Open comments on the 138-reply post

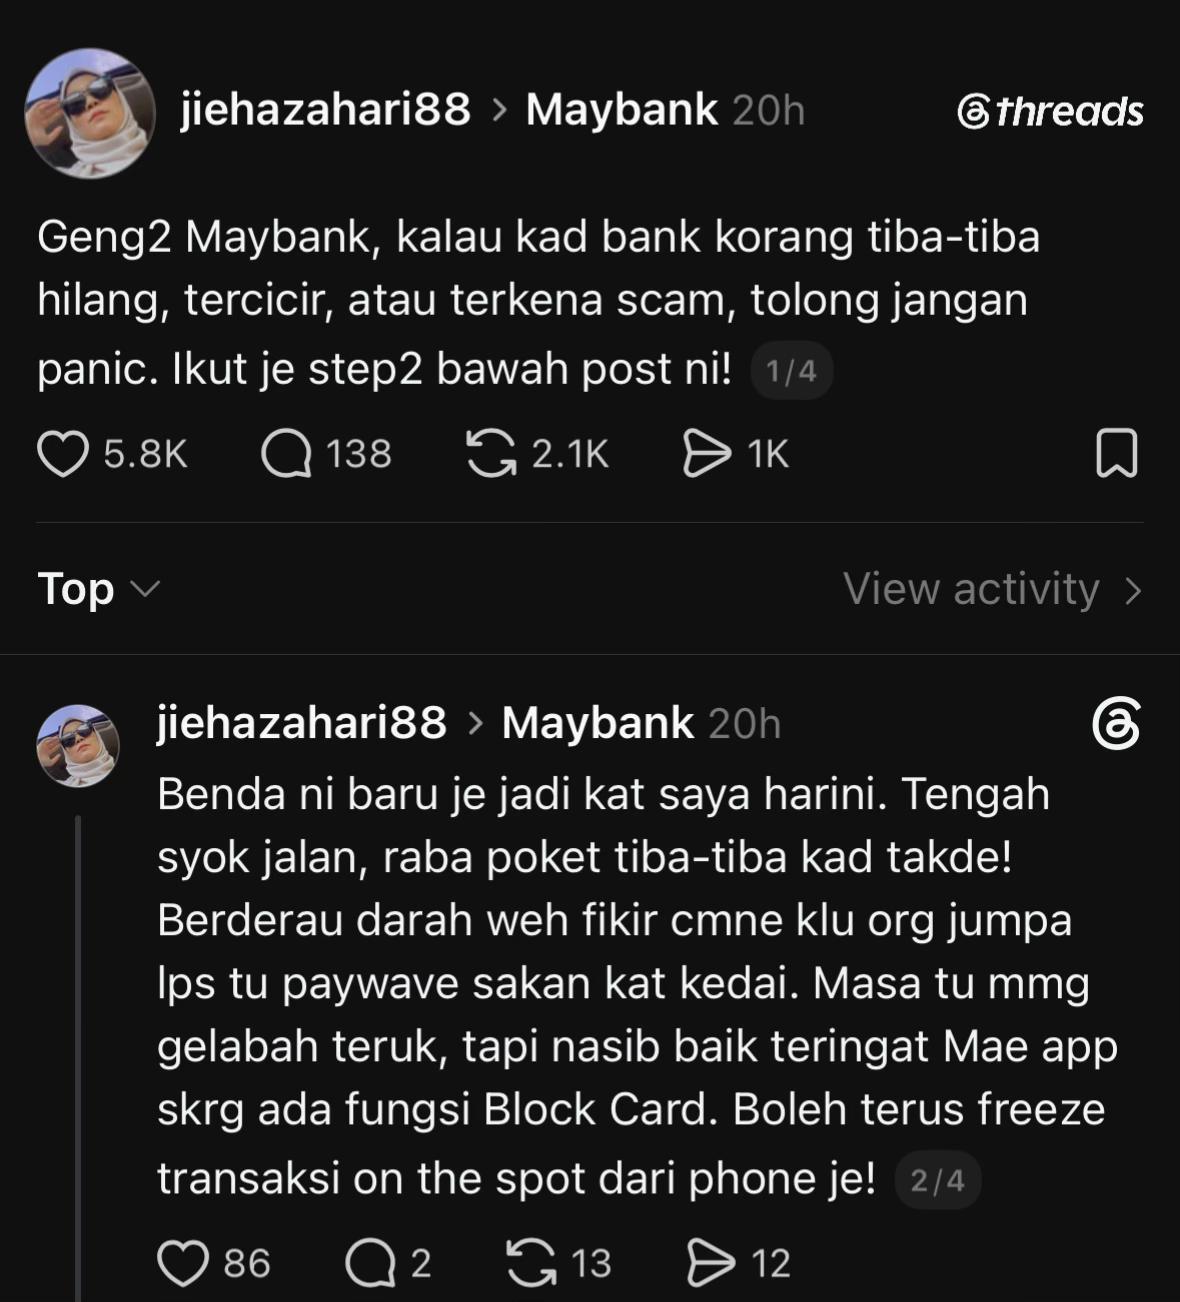pos(286,454)
